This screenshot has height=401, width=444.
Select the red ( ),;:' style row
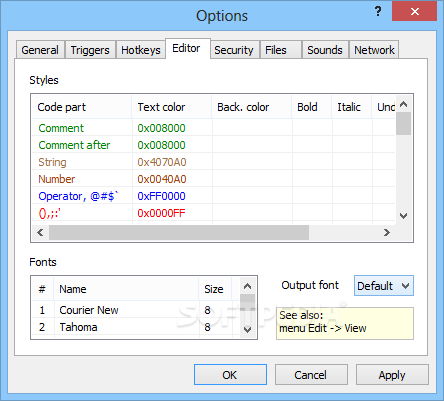(213, 213)
